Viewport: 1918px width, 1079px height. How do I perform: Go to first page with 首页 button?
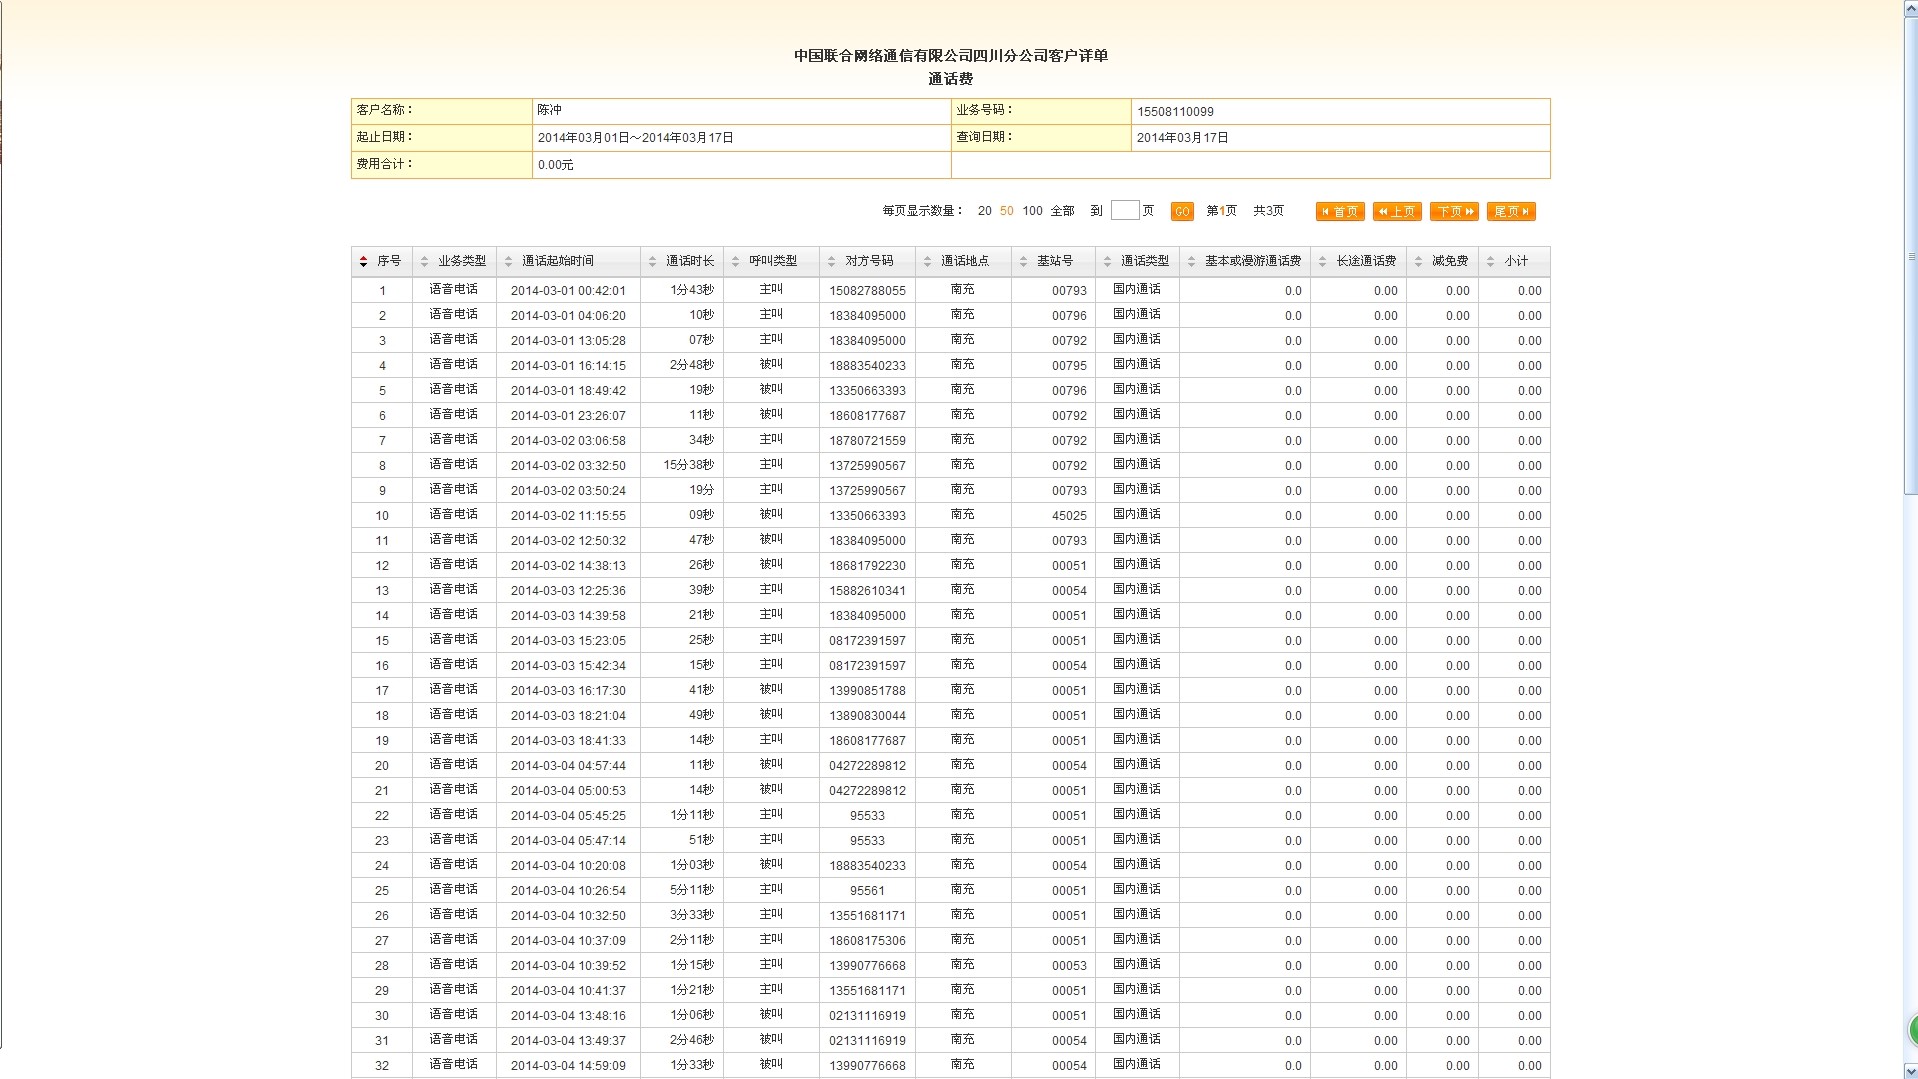coord(1340,212)
